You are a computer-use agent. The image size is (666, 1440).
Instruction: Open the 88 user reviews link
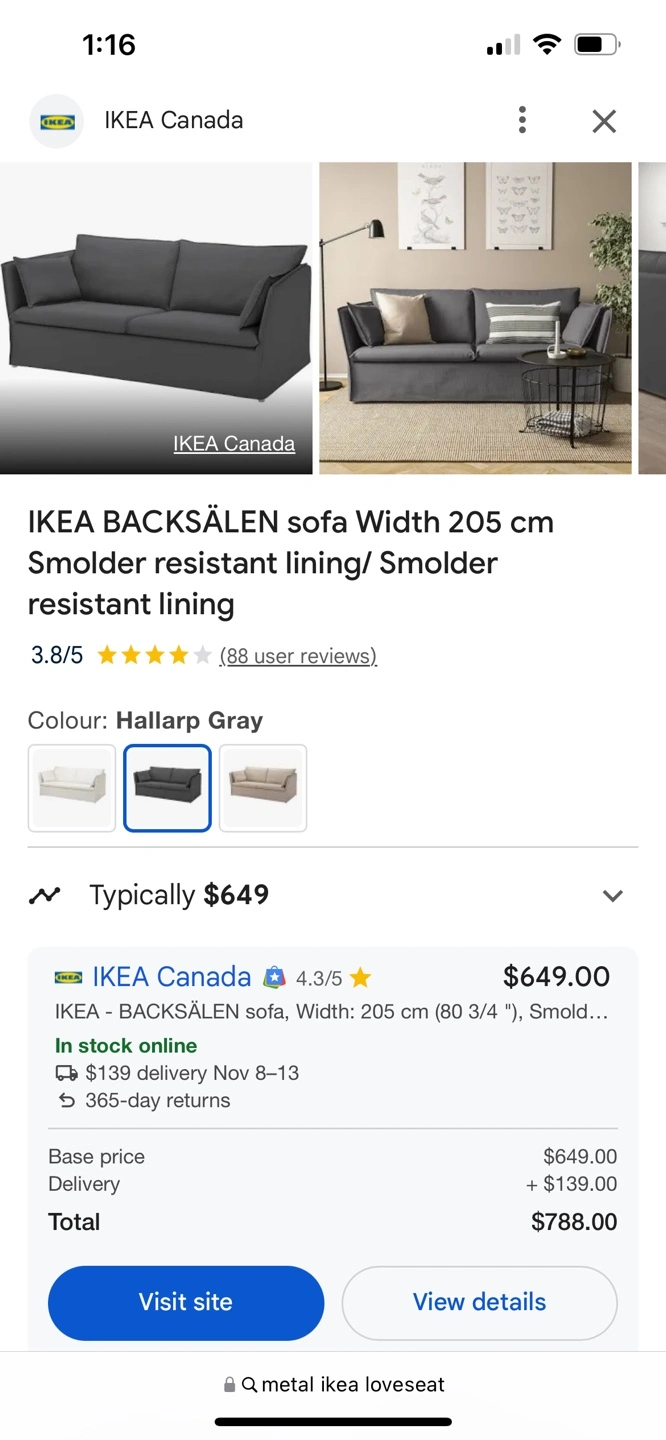(x=298, y=656)
